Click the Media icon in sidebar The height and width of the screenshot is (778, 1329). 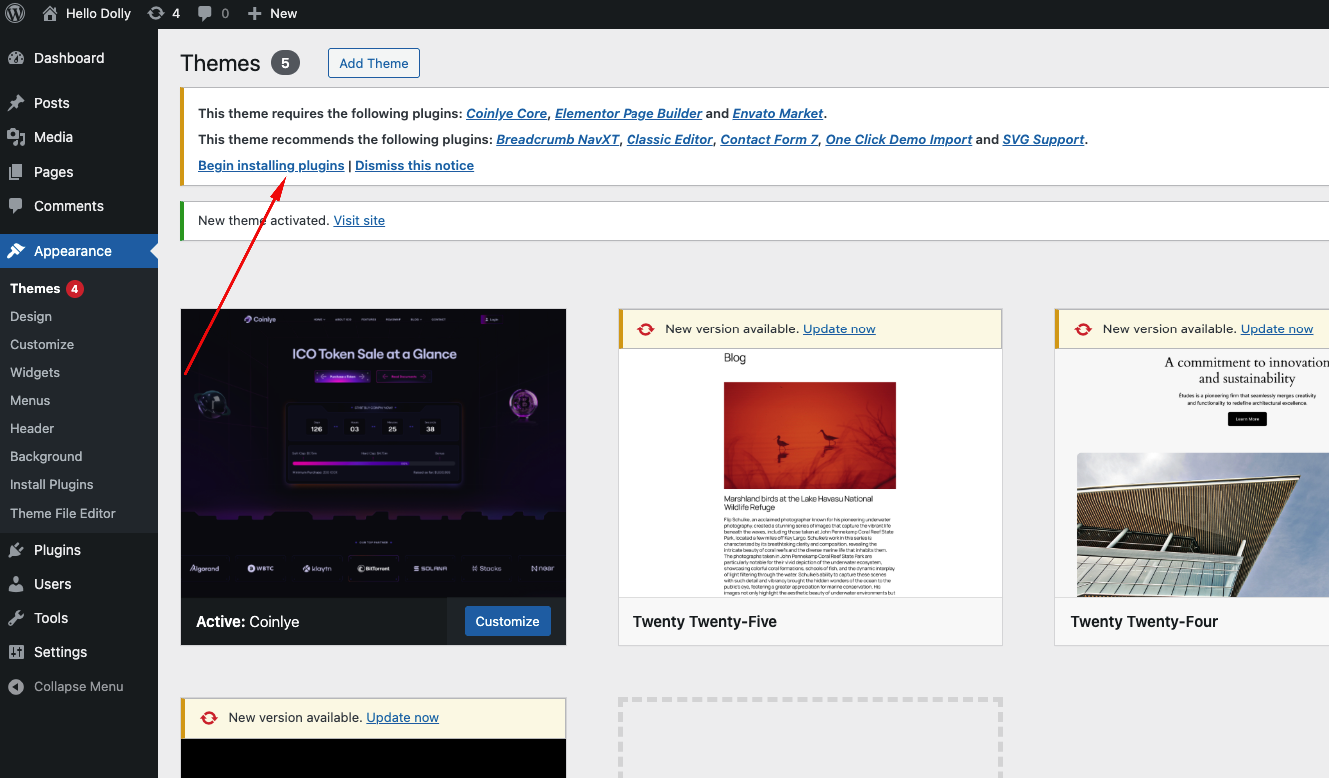tap(16, 137)
